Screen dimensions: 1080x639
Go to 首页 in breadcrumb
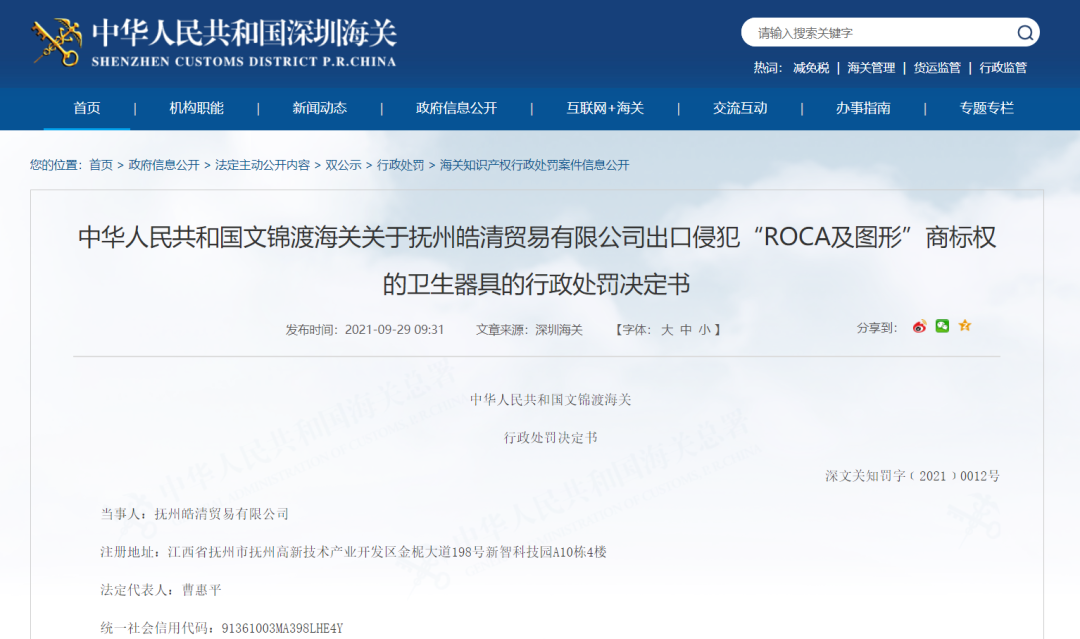[101, 165]
